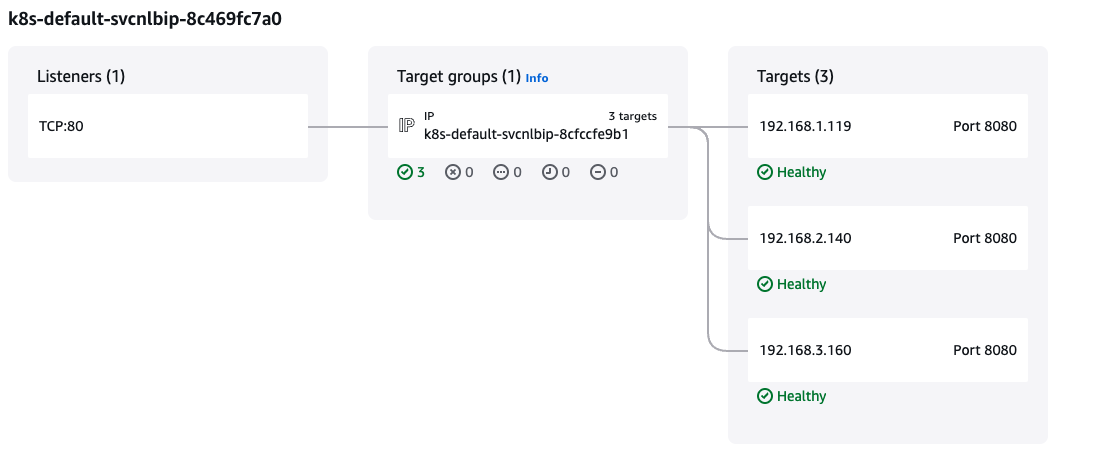Click the Targets (3) heading

(x=795, y=76)
